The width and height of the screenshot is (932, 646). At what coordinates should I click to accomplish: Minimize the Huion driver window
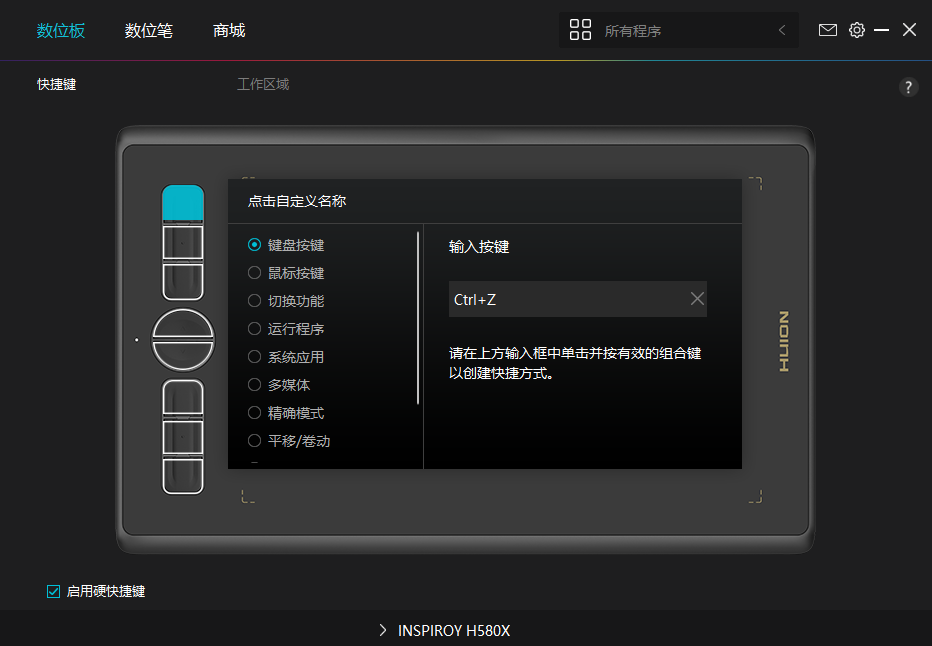[x=881, y=30]
